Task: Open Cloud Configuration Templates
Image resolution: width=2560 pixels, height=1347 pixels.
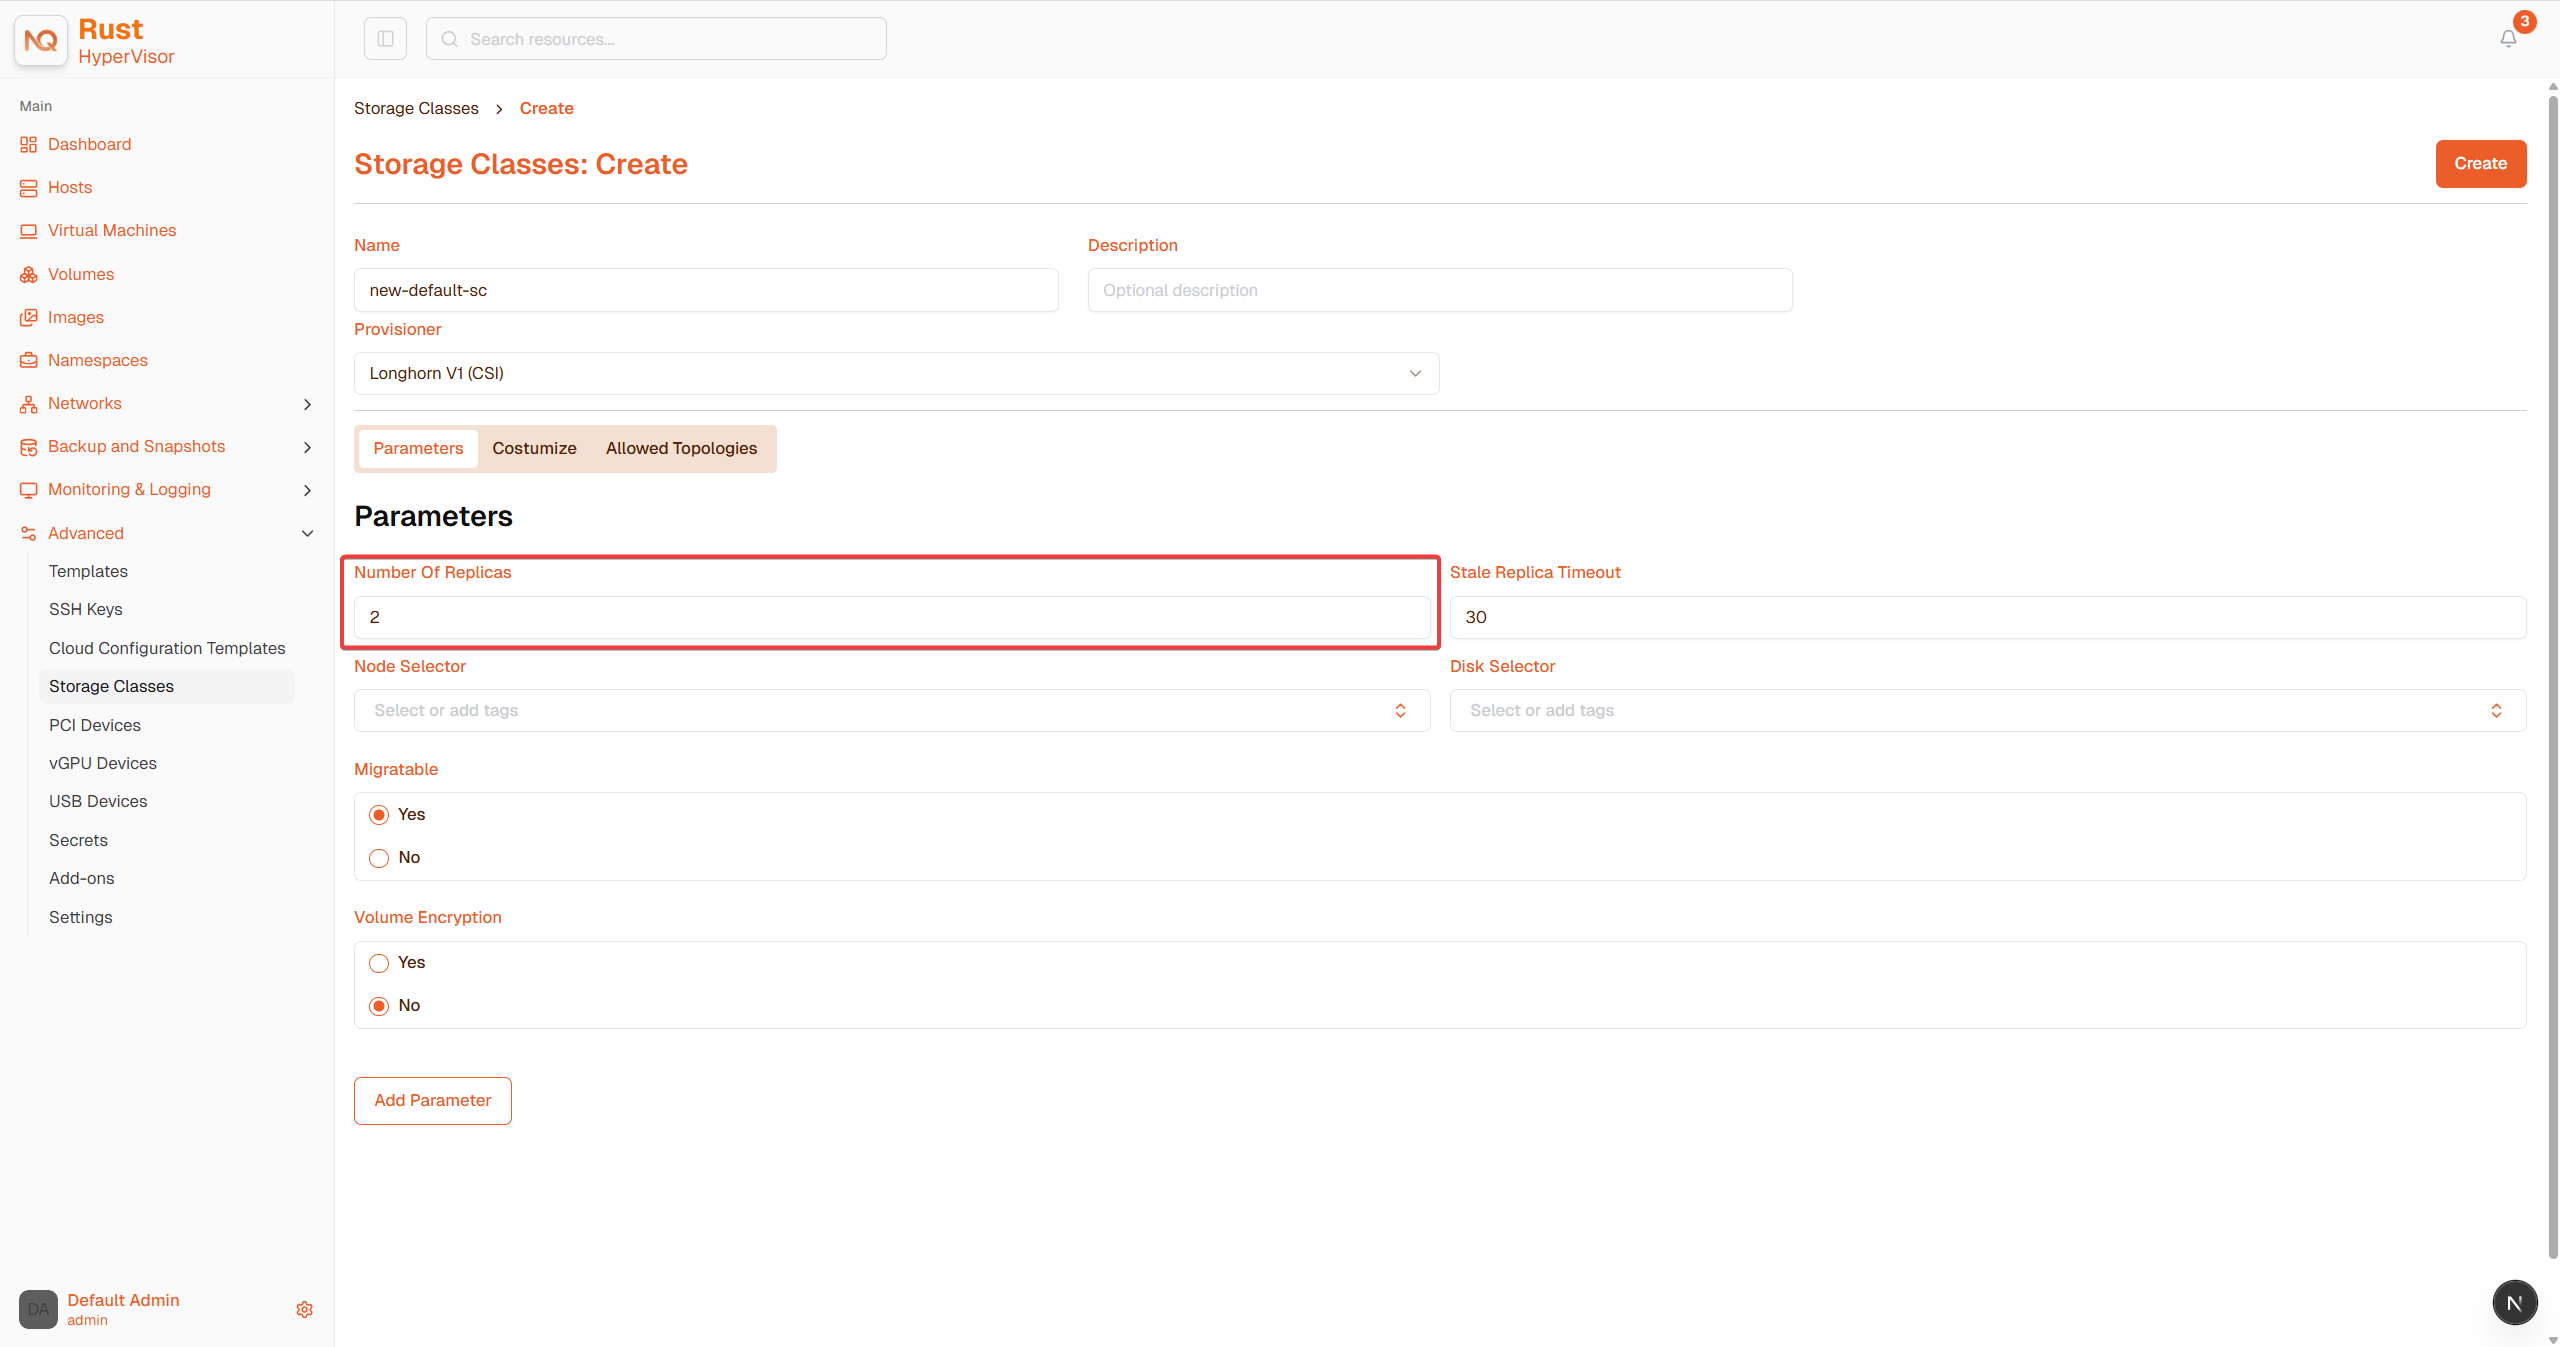Action: click(167, 648)
